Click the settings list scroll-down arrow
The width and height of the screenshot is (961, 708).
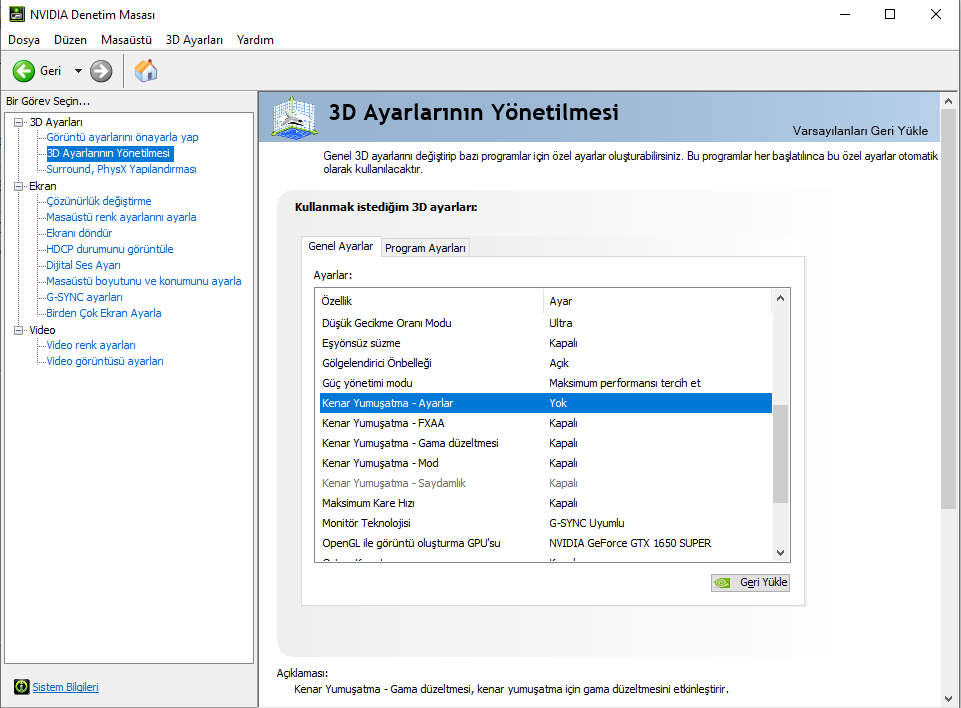(x=780, y=552)
